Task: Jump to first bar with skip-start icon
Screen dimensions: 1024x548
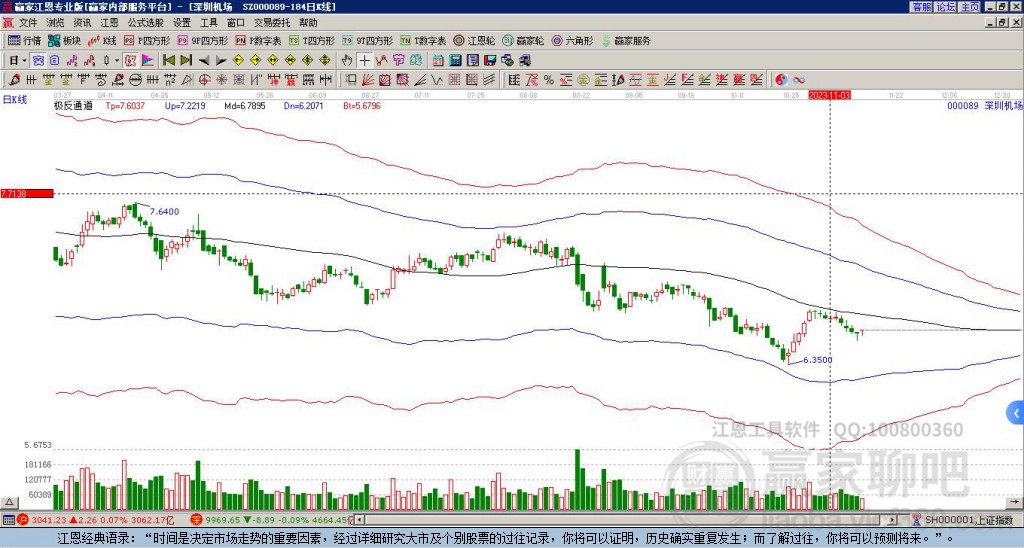Action: point(169,60)
